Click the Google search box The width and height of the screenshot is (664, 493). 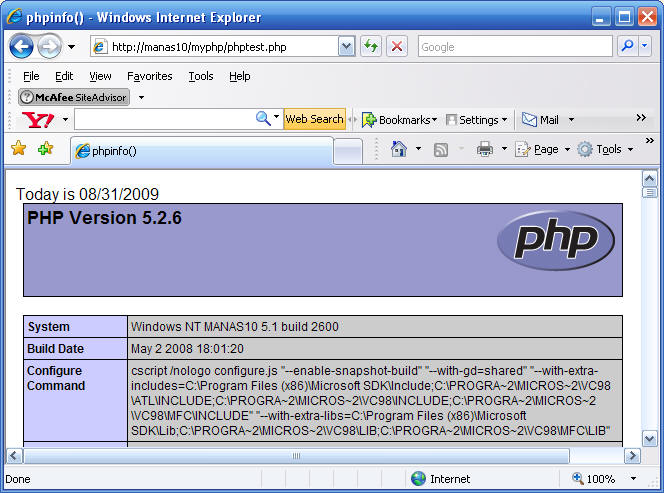click(x=515, y=47)
